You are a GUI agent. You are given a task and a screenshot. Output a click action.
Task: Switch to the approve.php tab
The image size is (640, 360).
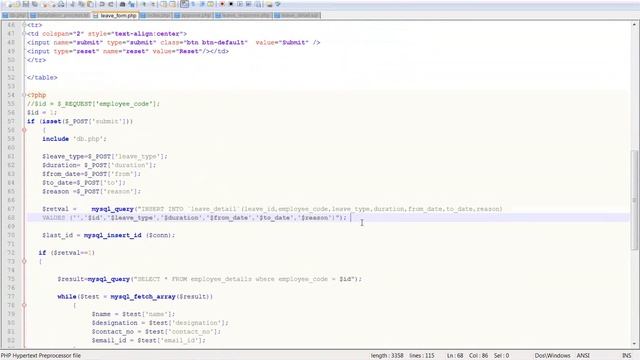coord(193,16)
